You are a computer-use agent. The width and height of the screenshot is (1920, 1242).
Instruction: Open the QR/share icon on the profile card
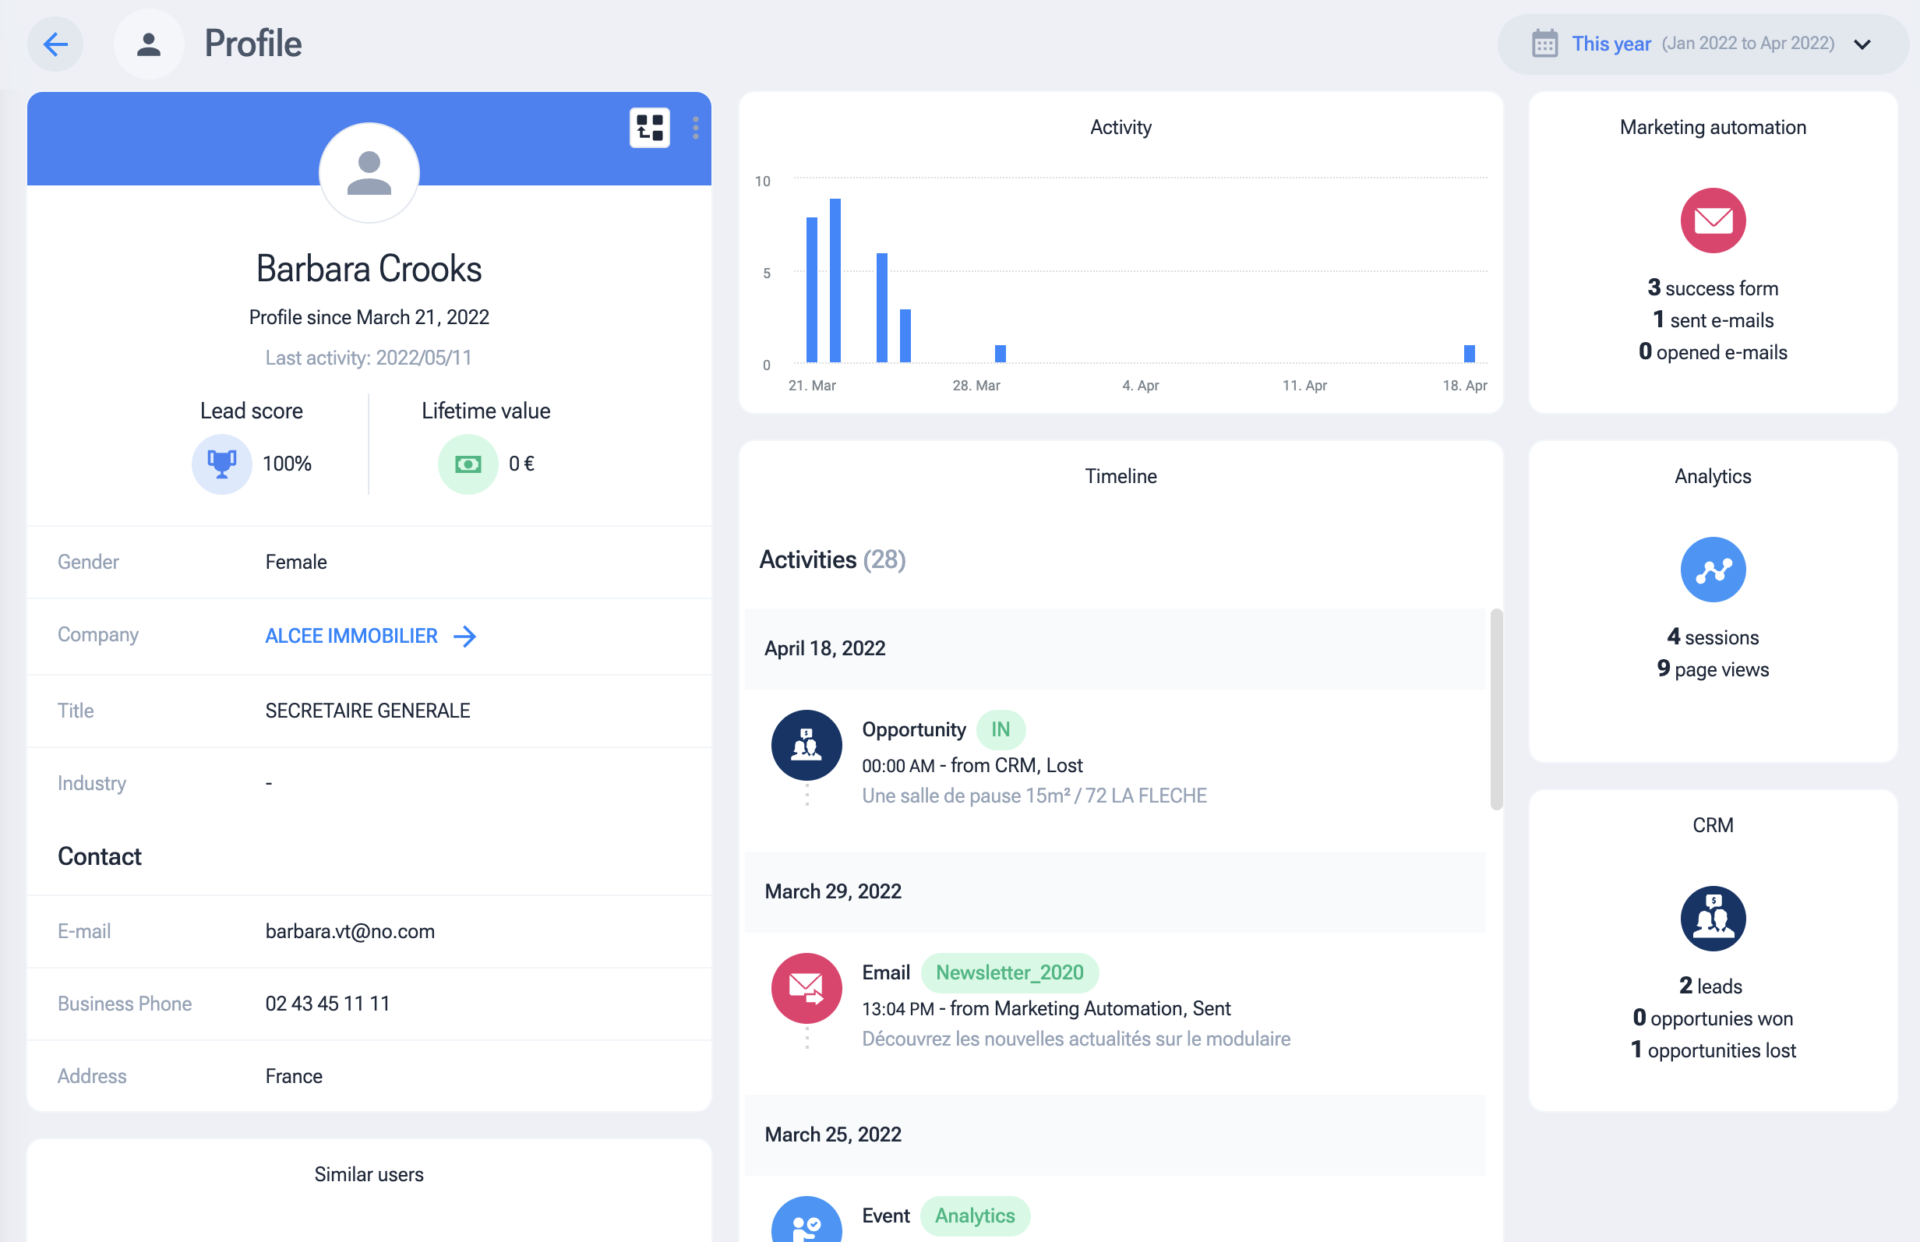pyautogui.click(x=649, y=128)
